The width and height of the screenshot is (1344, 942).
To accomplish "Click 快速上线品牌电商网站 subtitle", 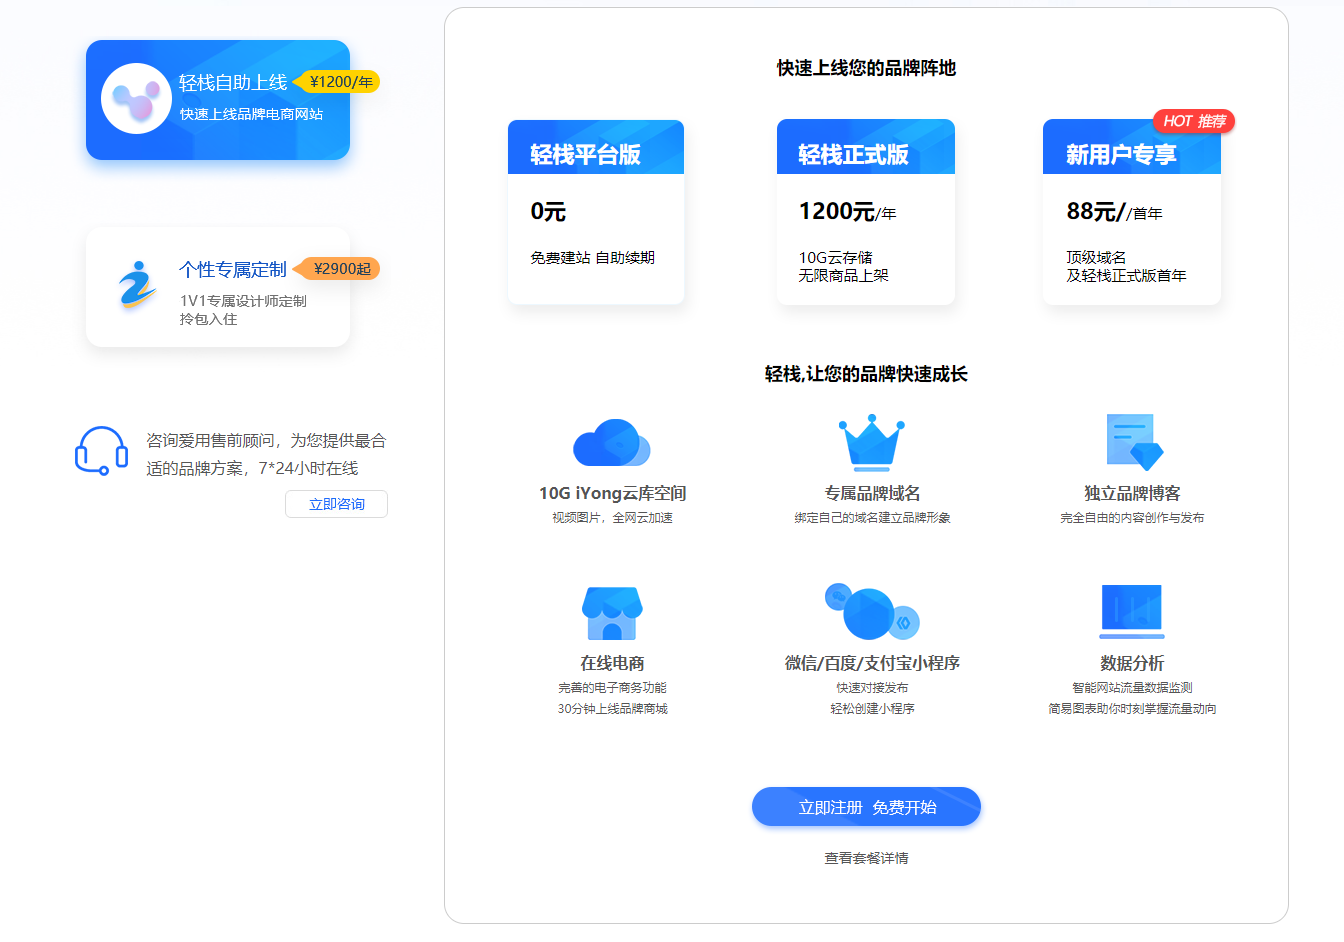I will point(251,114).
